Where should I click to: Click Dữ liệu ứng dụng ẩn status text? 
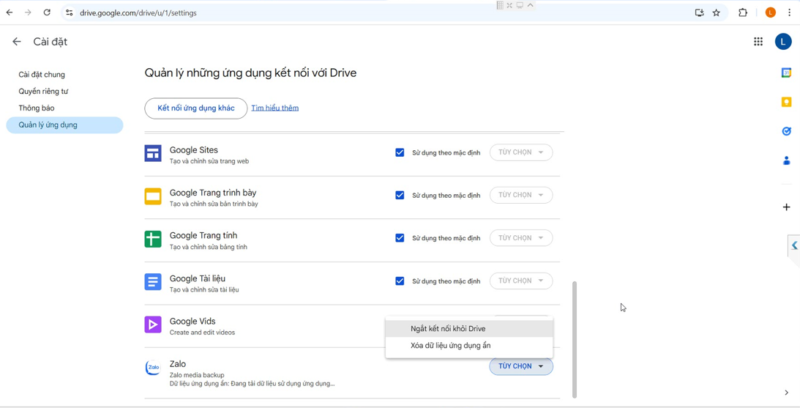click(252, 383)
